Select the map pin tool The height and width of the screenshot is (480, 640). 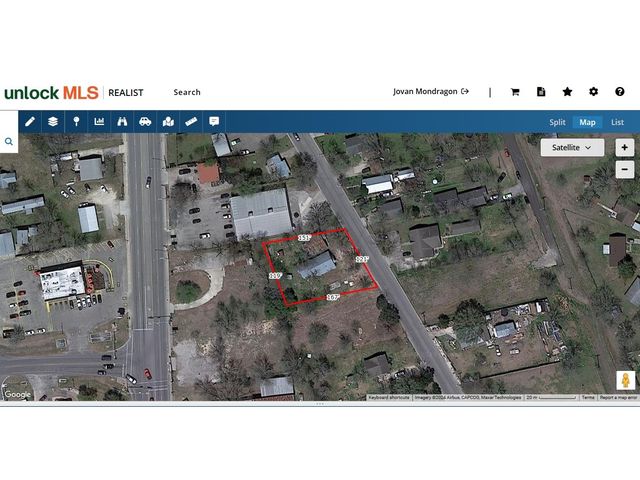pyautogui.click(x=76, y=122)
